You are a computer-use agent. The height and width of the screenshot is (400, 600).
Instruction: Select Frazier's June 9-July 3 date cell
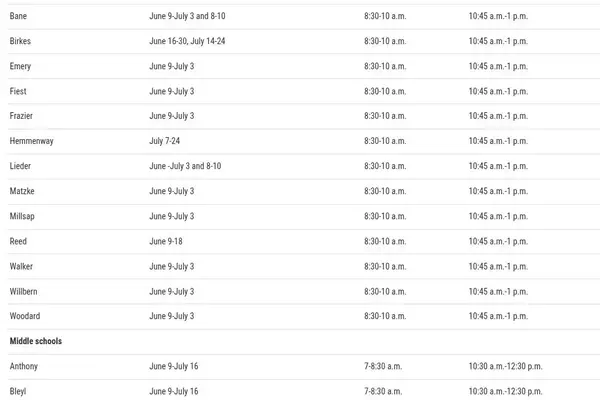click(x=172, y=116)
